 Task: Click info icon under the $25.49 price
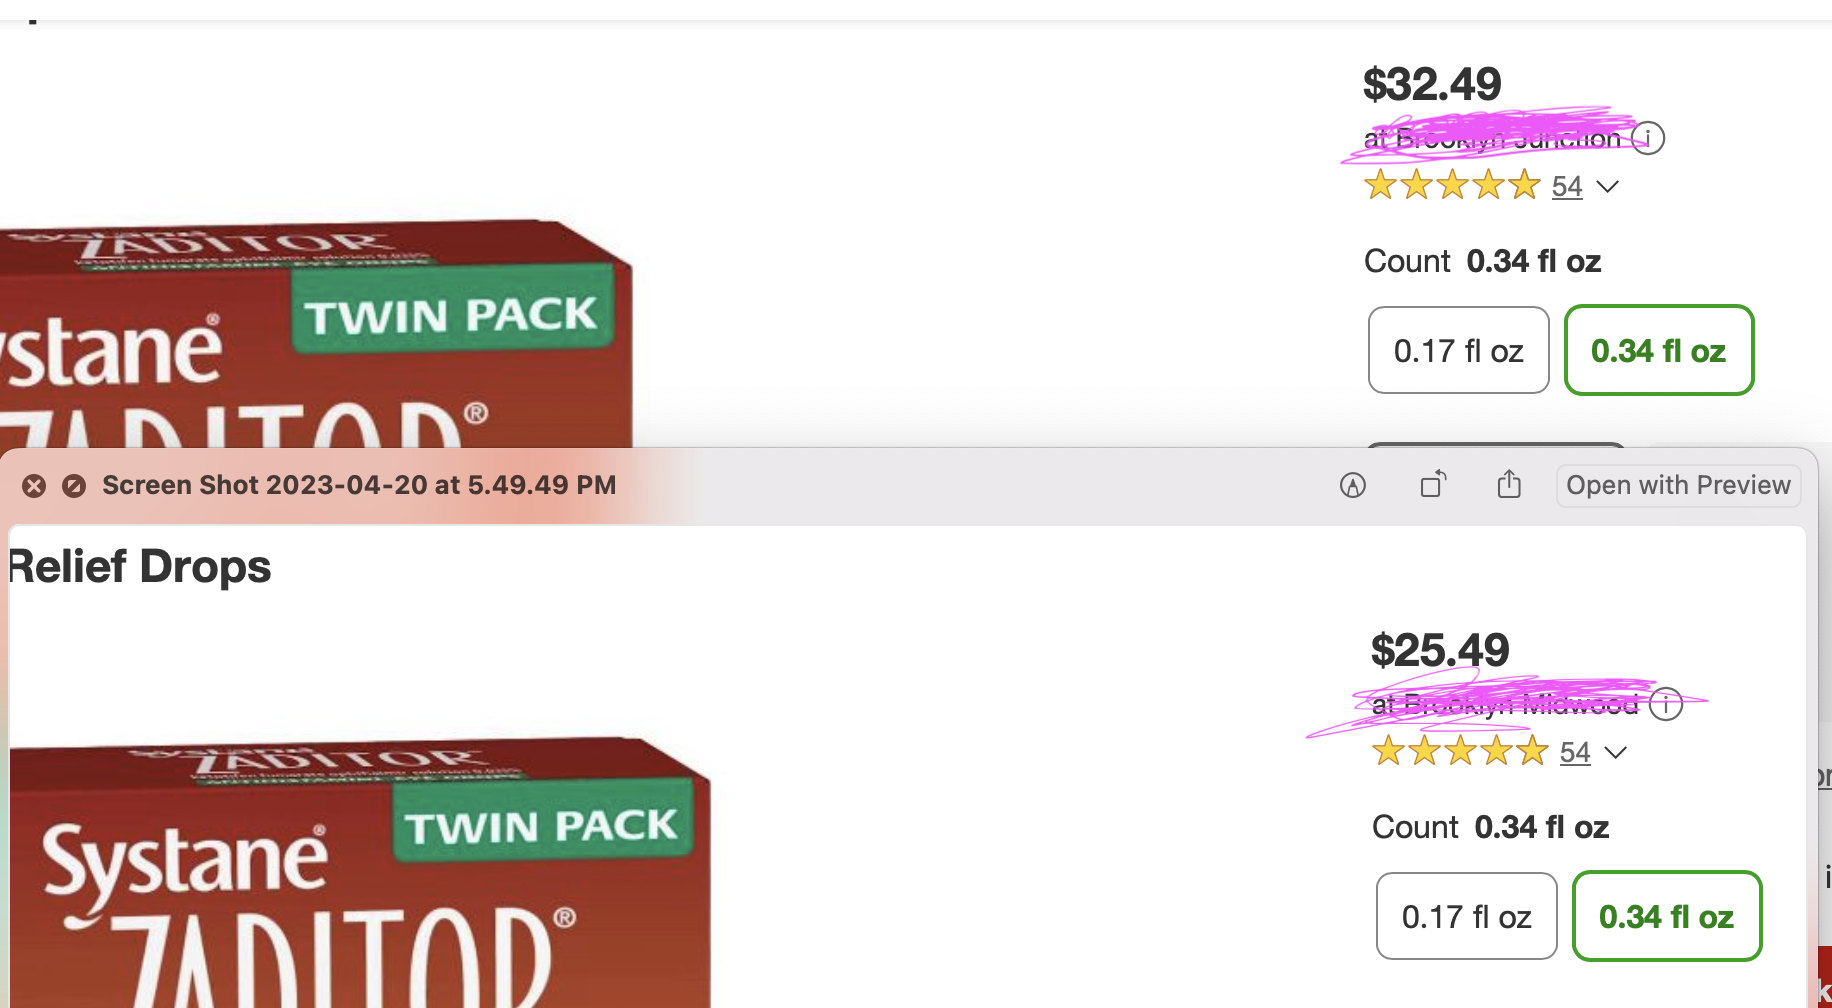1666,704
